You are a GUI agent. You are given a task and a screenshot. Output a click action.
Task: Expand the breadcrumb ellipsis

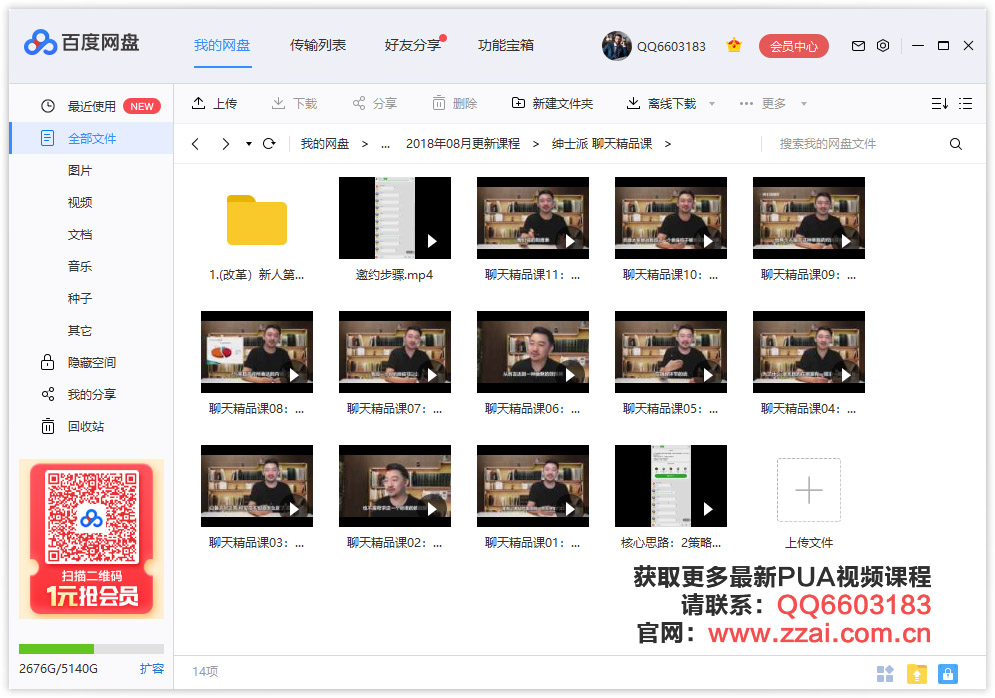point(385,145)
